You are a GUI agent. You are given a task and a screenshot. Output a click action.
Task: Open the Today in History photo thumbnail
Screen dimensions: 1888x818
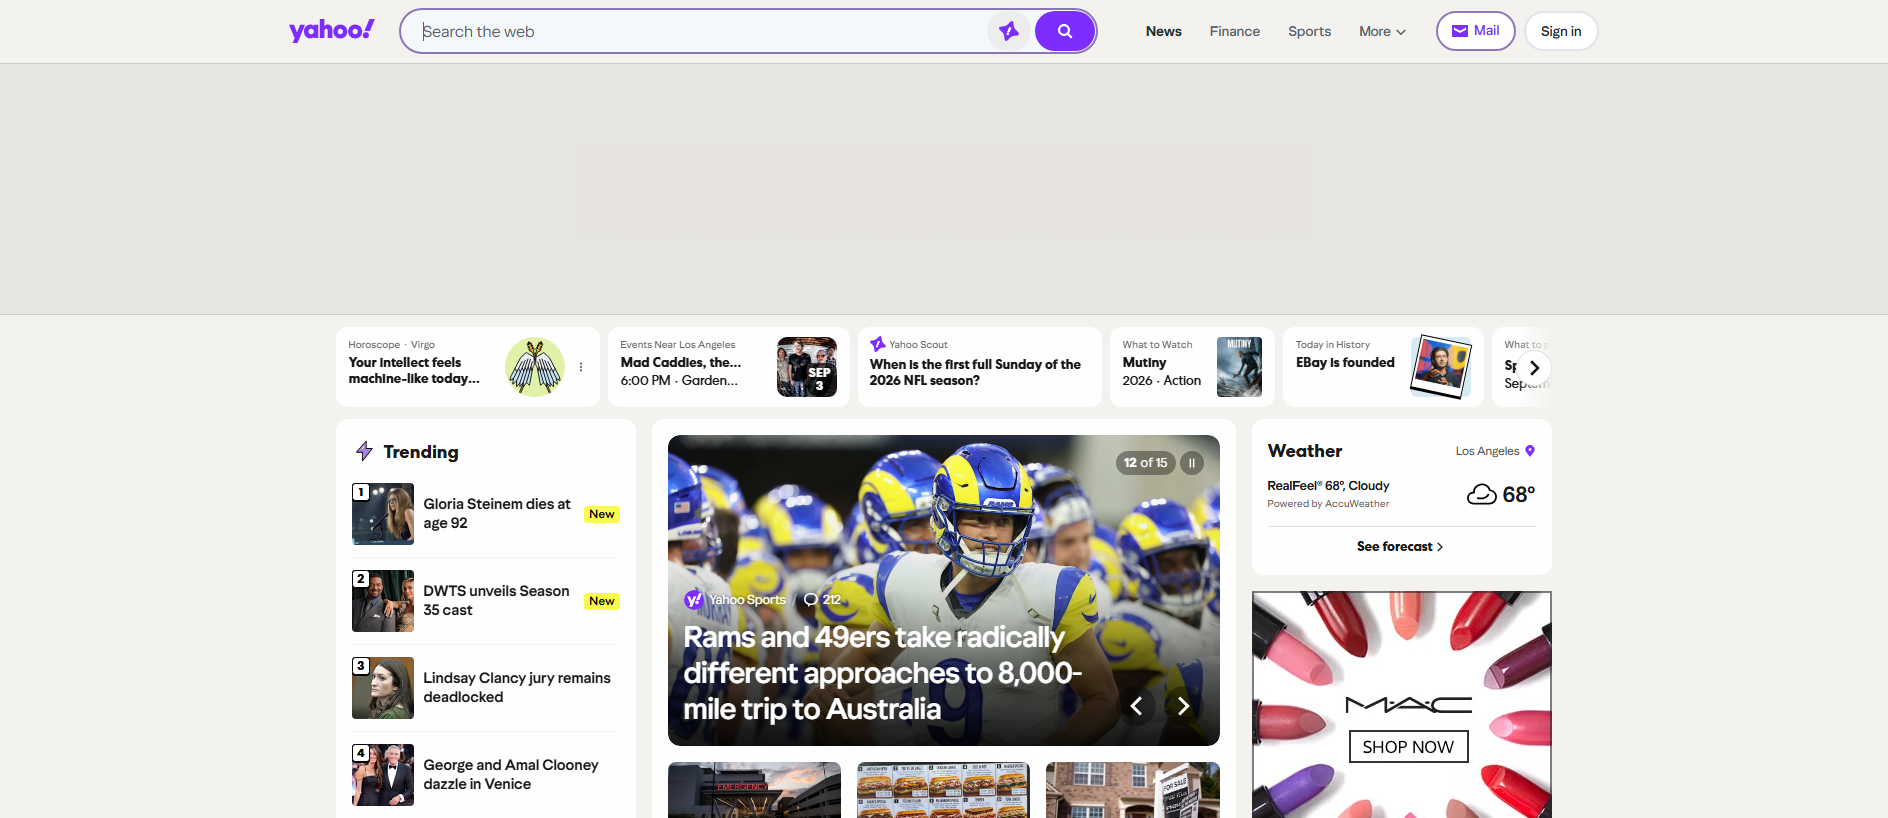click(x=1441, y=367)
